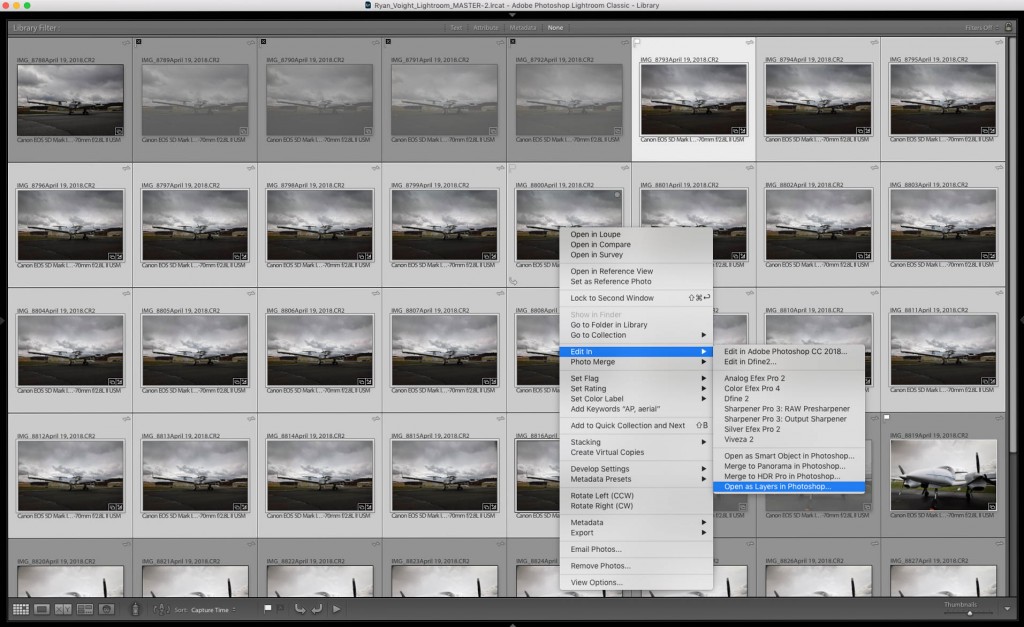Open toolbar content dropdown arrow
Screen dimensions: 1024x627
[x=1007, y=609]
